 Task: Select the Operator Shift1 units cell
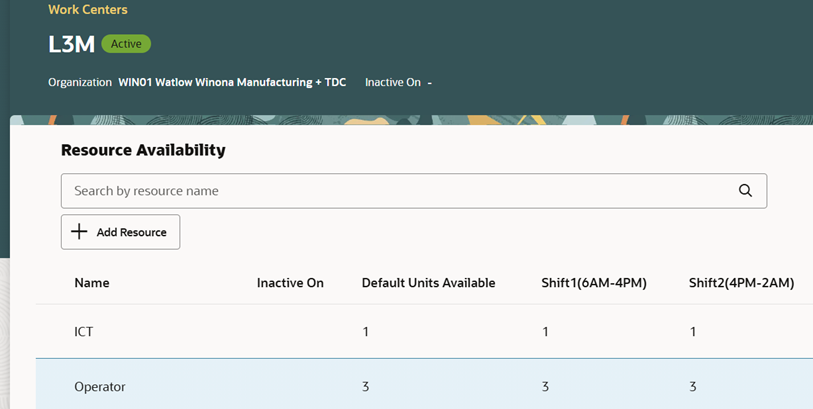coord(545,386)
